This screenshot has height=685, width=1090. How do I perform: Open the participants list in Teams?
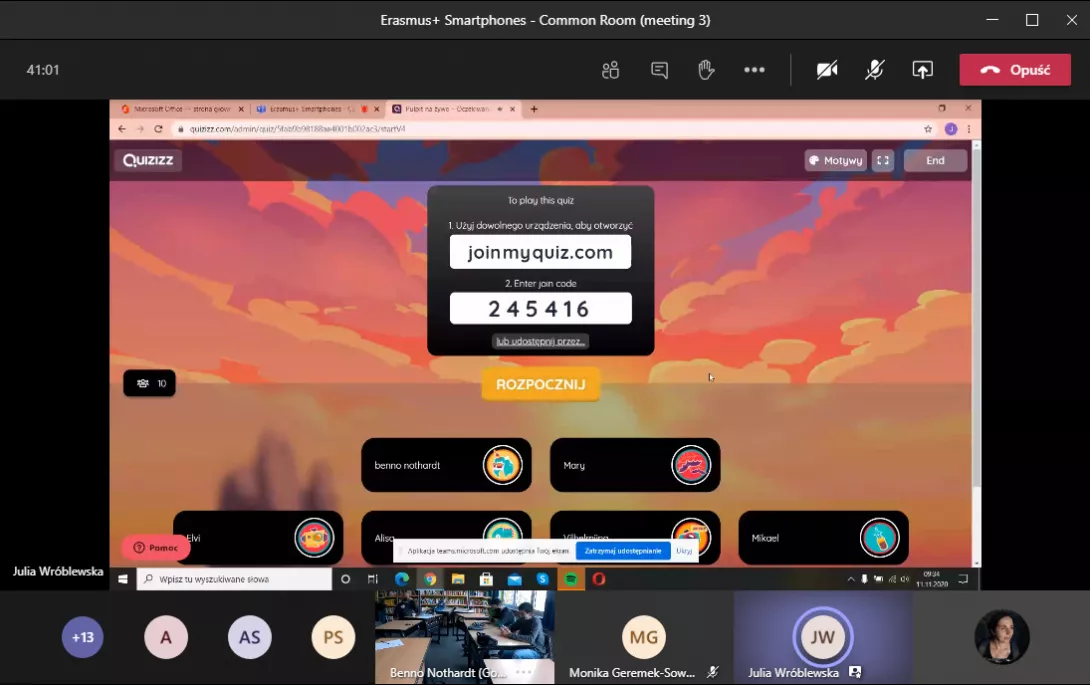[610, 70]
